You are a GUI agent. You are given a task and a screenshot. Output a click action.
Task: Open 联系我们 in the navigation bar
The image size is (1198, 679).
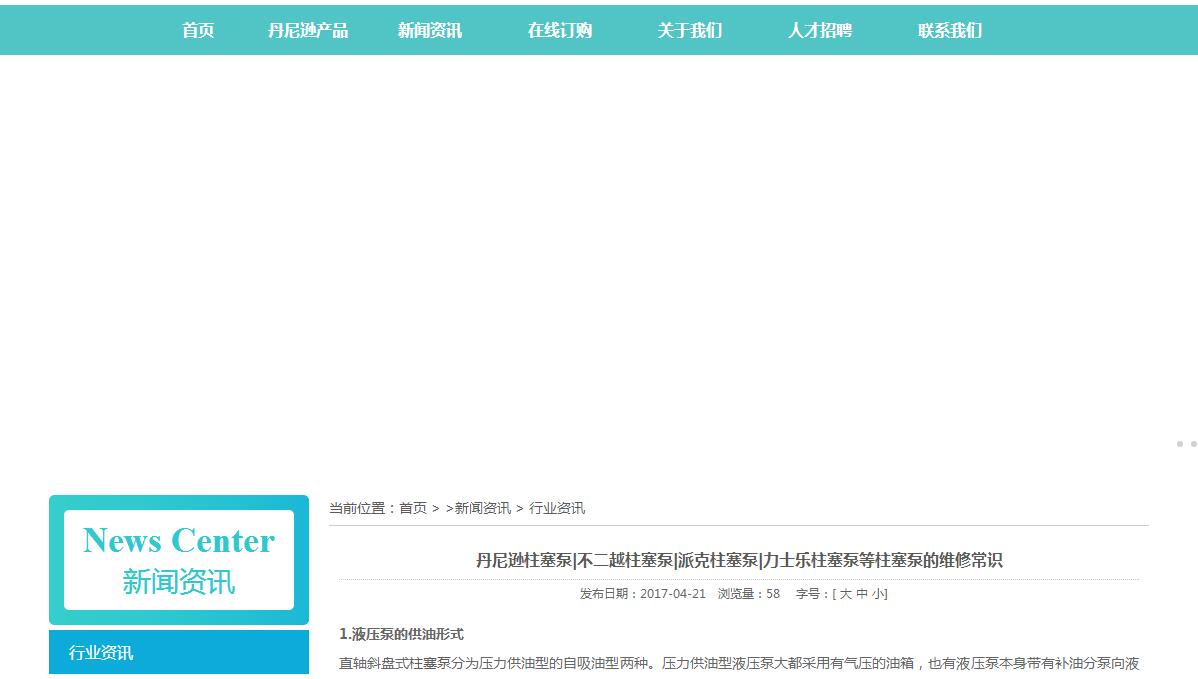tap(950, 31)
